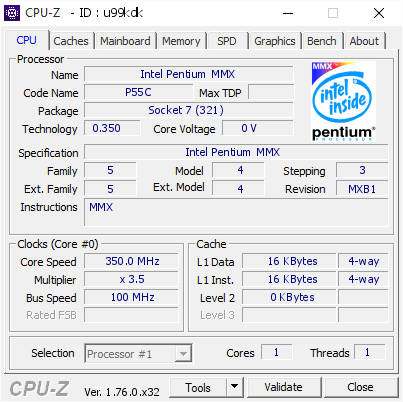Open the Bench tab
403x402 pixels.
tap(322, 41)
